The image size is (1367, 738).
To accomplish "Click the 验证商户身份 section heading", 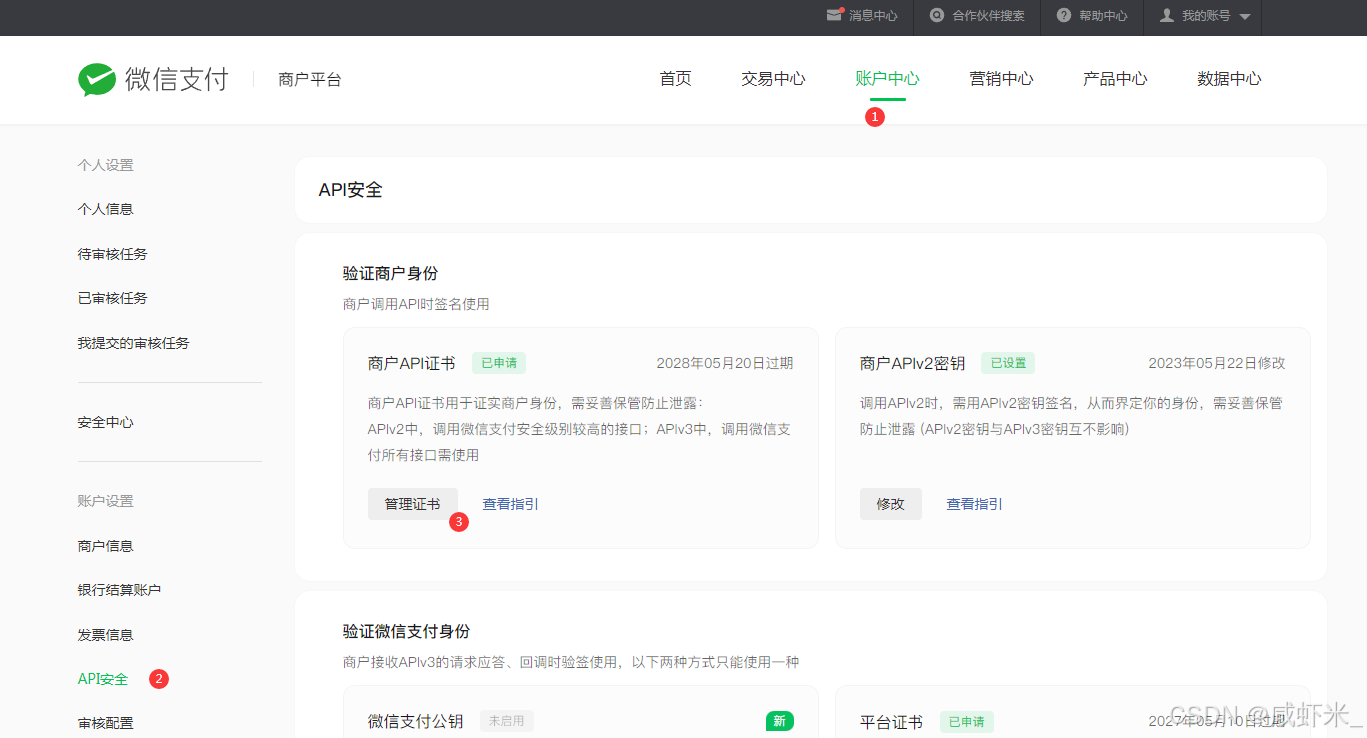I will (x=391, y=273).
